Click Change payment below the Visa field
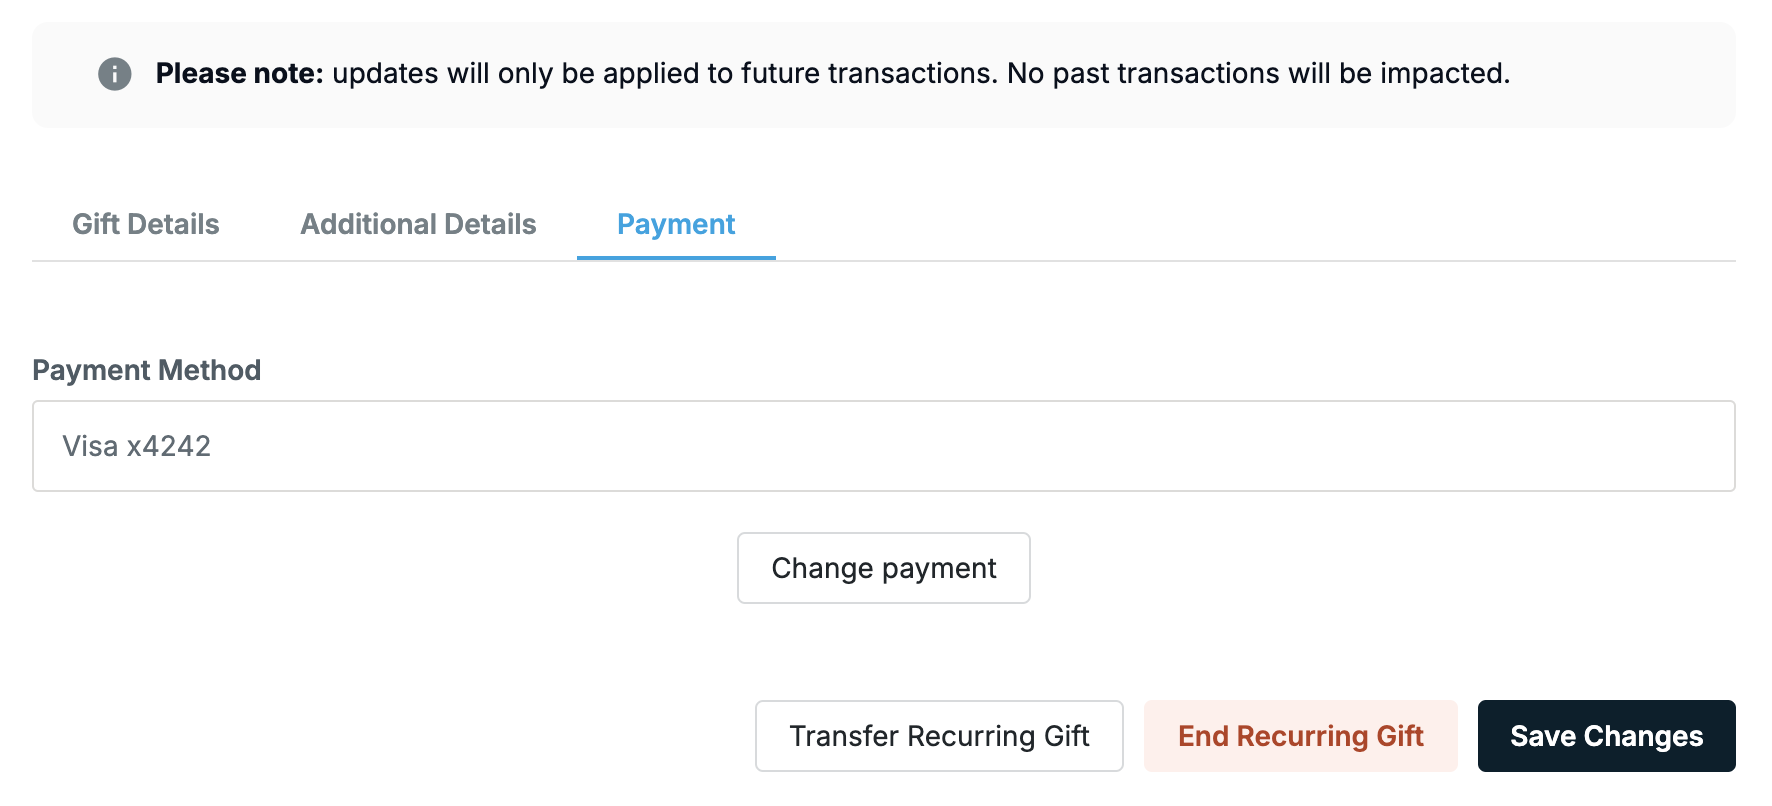The height and width of the screenshot is (806, 1772). [x=884, y=568]
